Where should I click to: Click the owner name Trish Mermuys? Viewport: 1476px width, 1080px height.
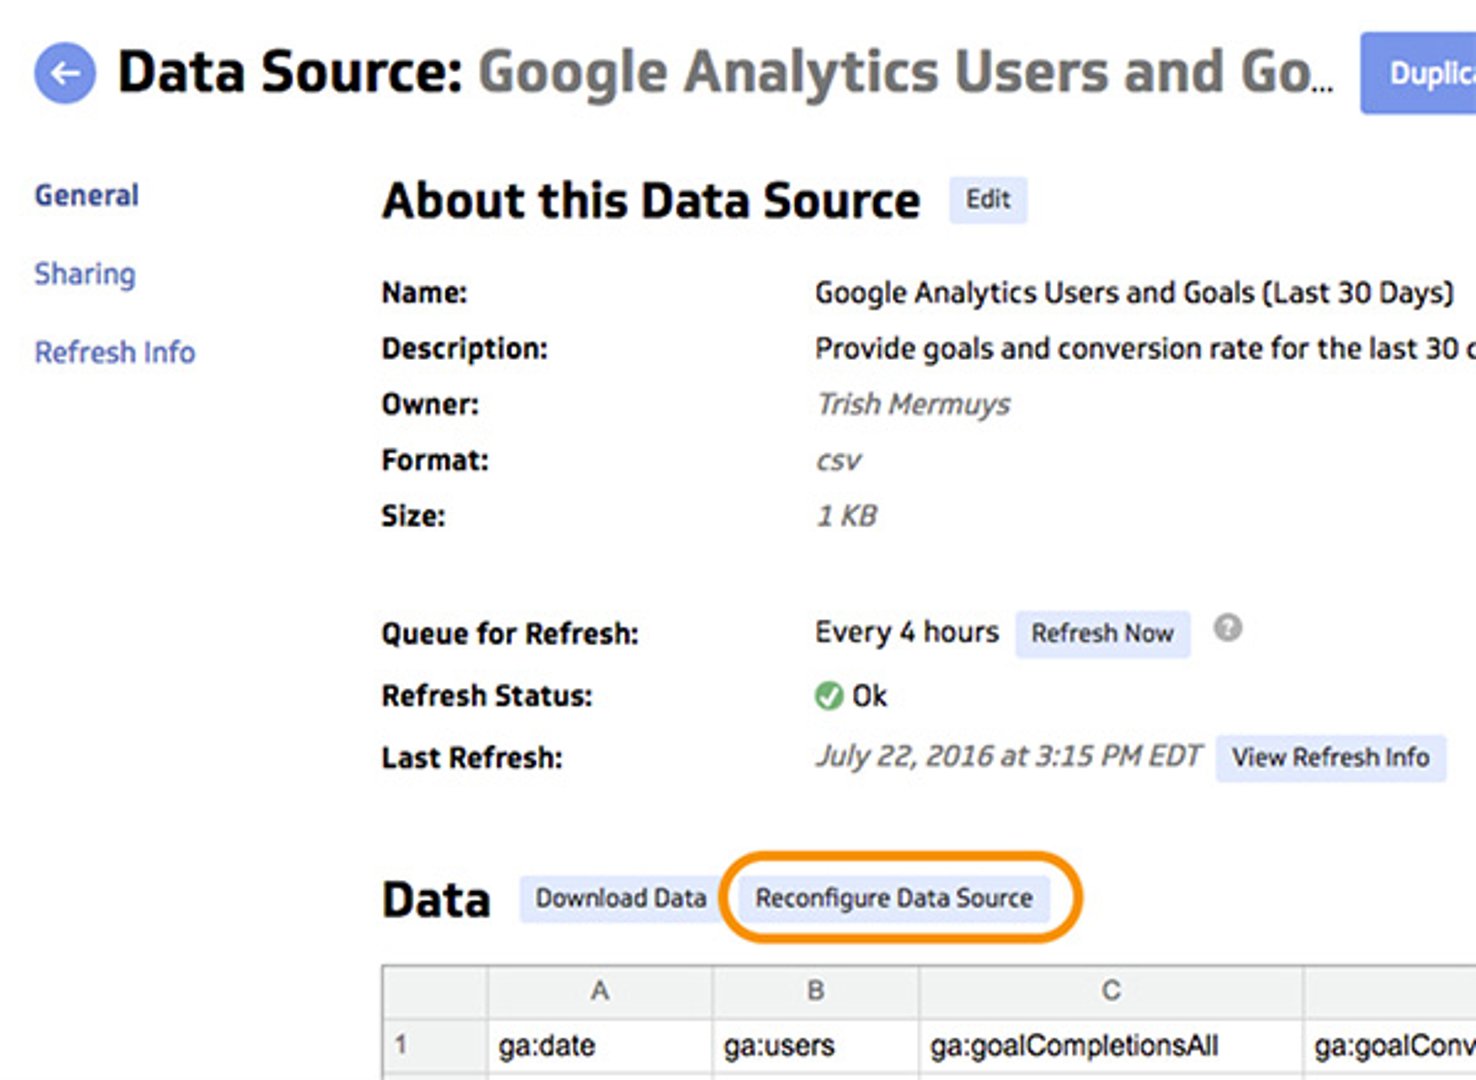(912, 404)
